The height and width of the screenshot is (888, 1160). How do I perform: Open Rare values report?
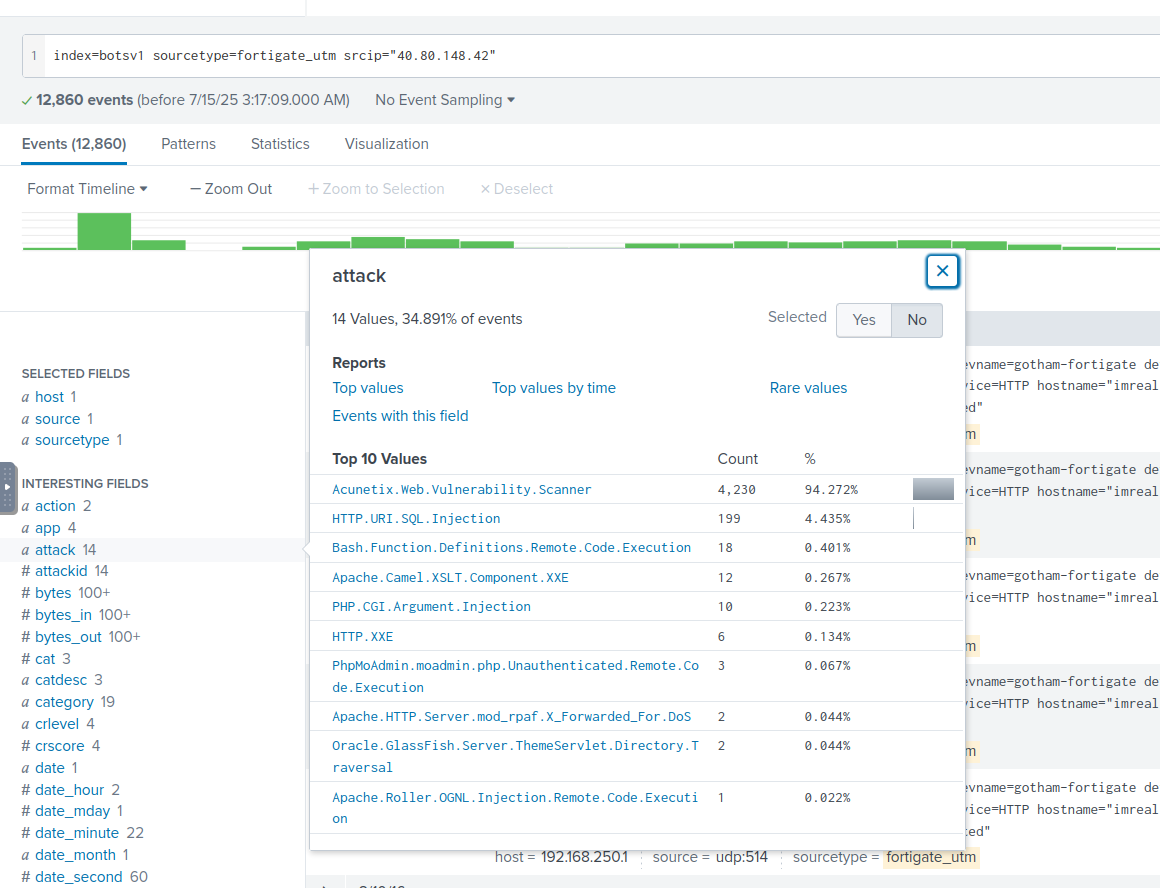coord(808,388)
